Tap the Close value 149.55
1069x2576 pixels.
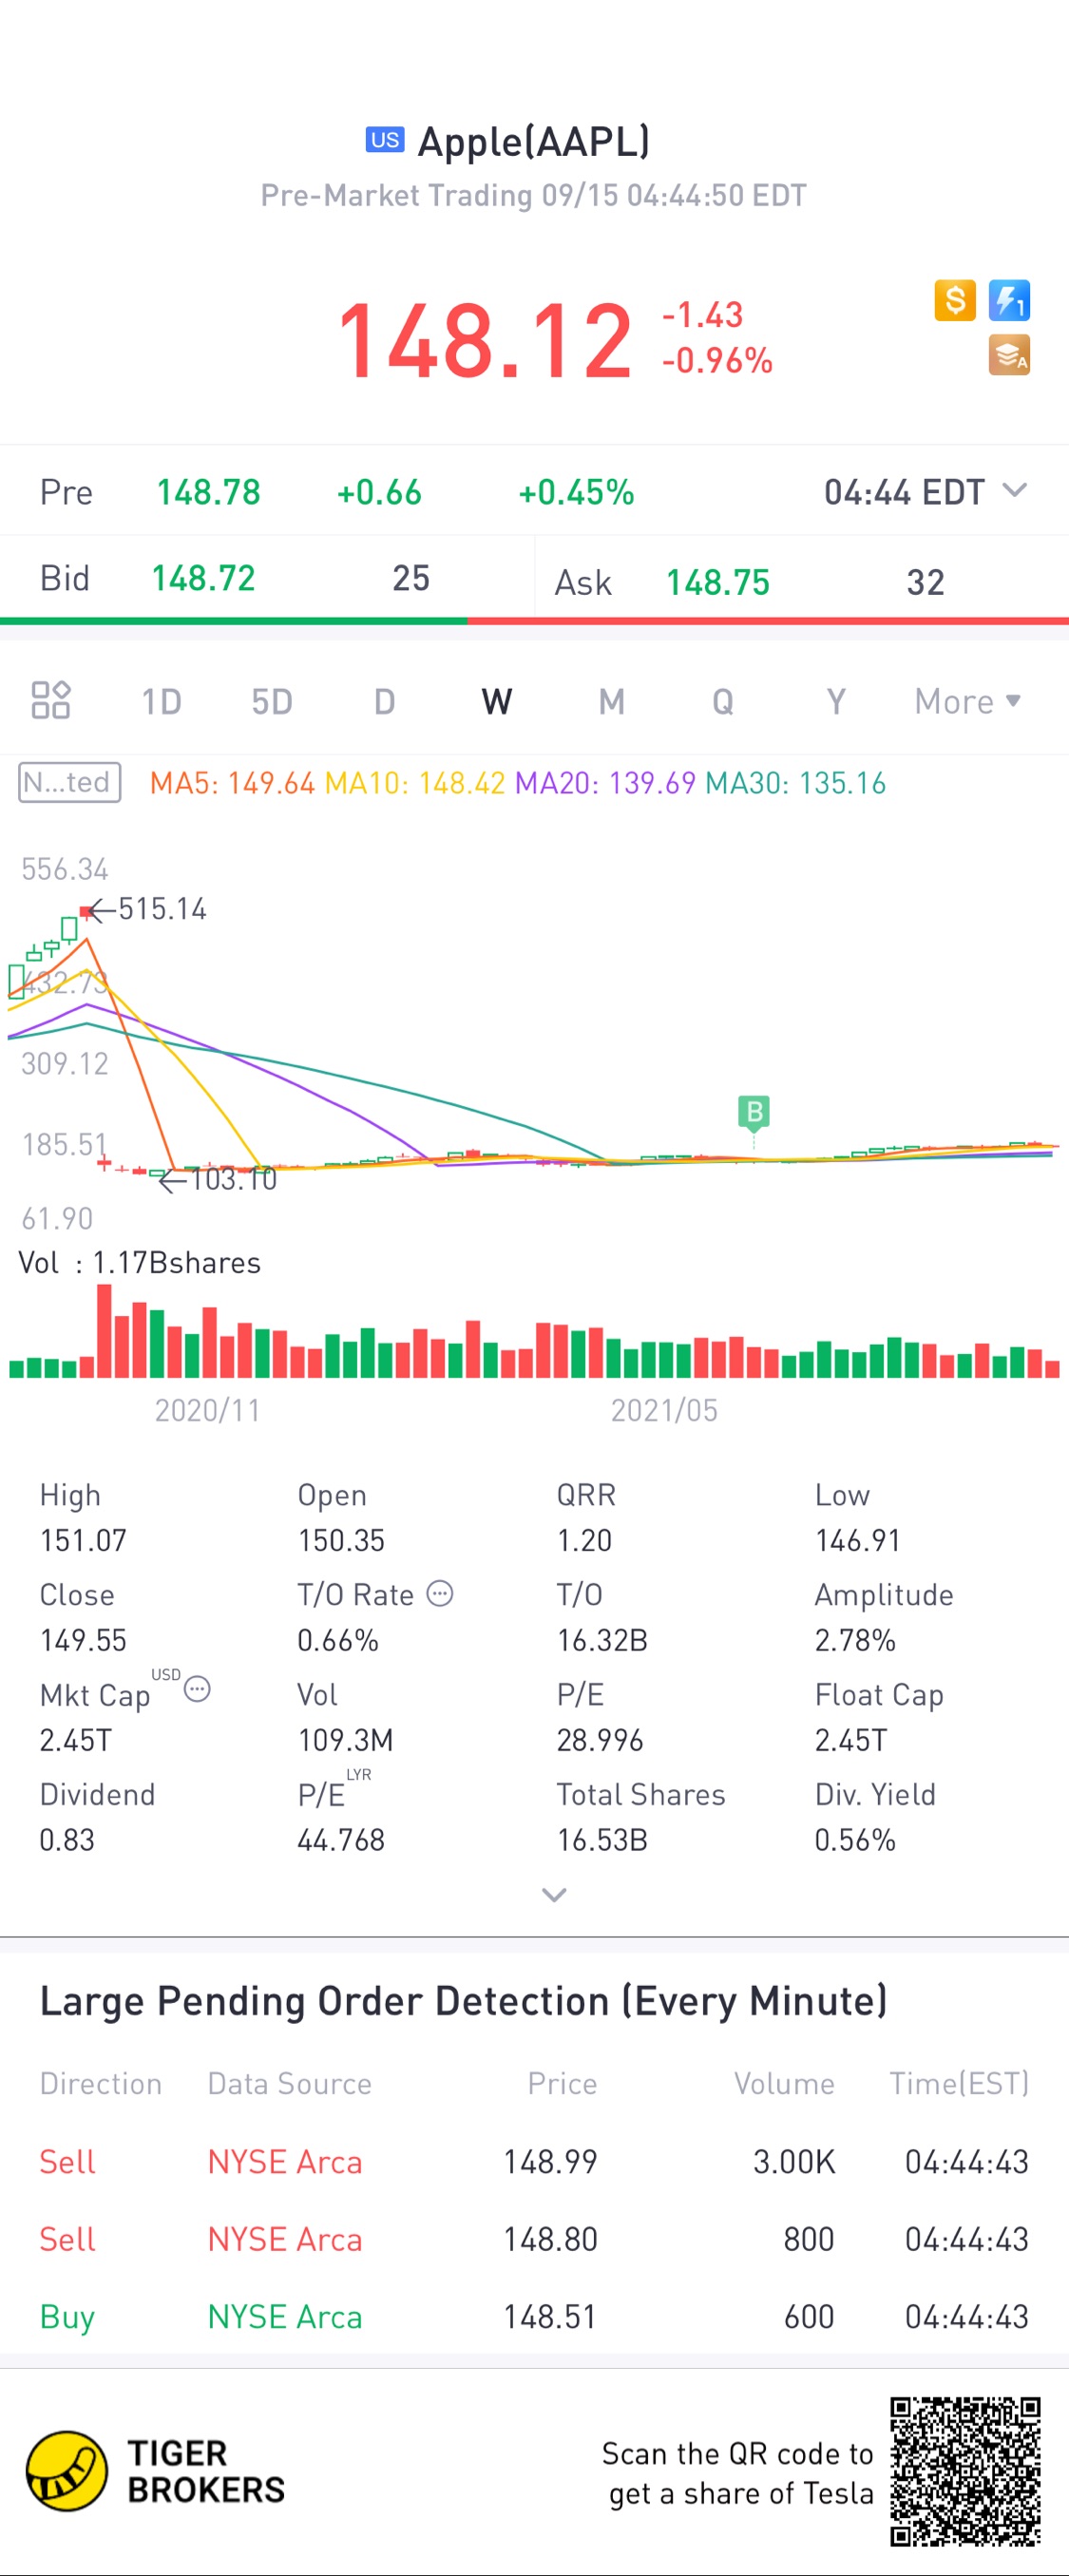click(83, 1640)
